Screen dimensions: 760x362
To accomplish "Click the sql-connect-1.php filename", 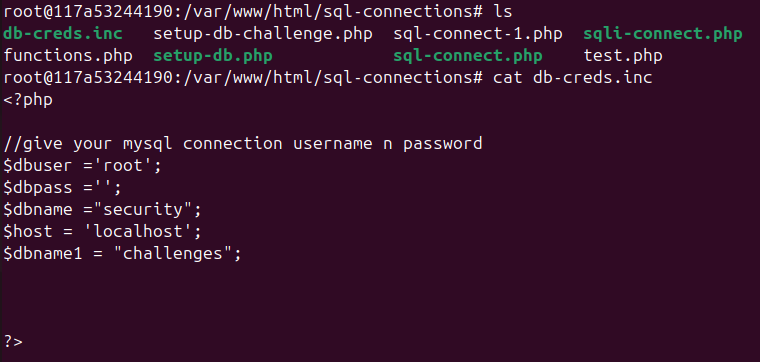I will coord(477,34).
